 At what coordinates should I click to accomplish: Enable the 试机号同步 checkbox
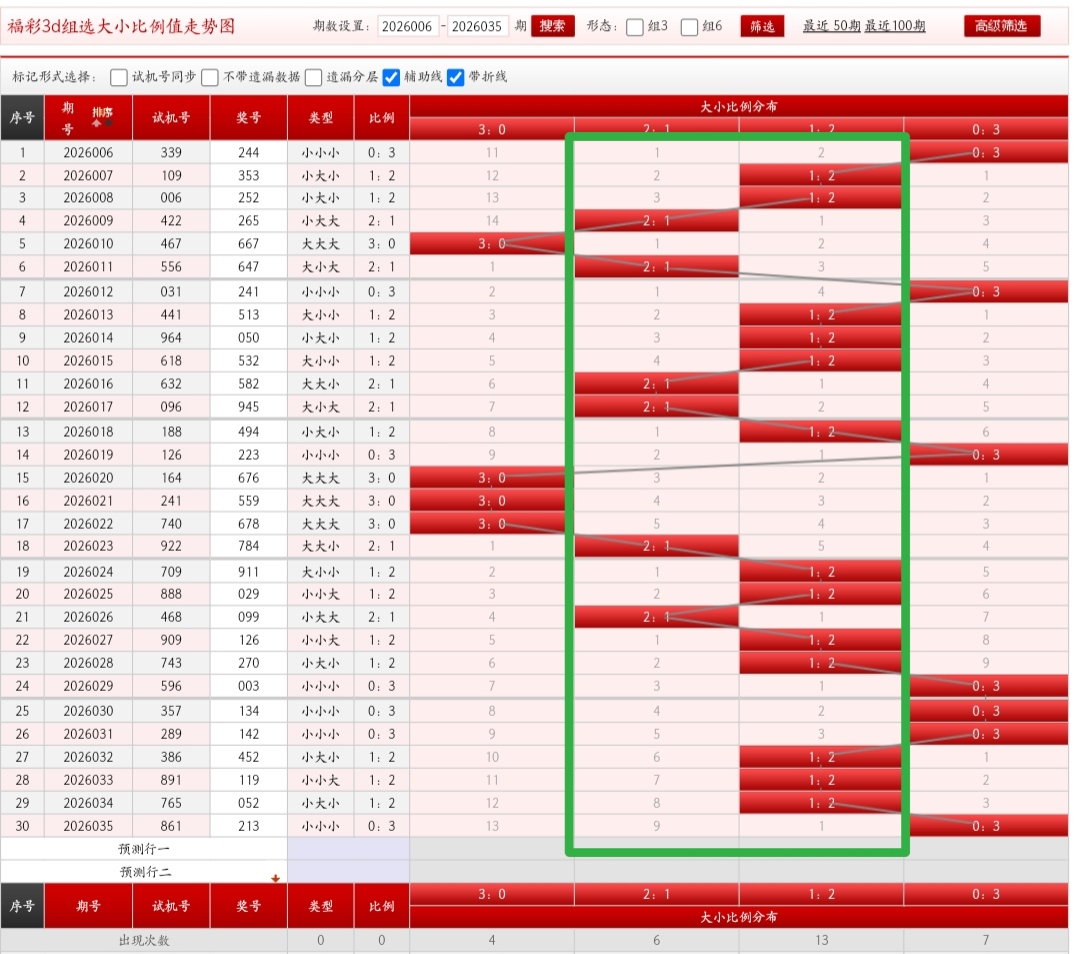tap(119, 77)
